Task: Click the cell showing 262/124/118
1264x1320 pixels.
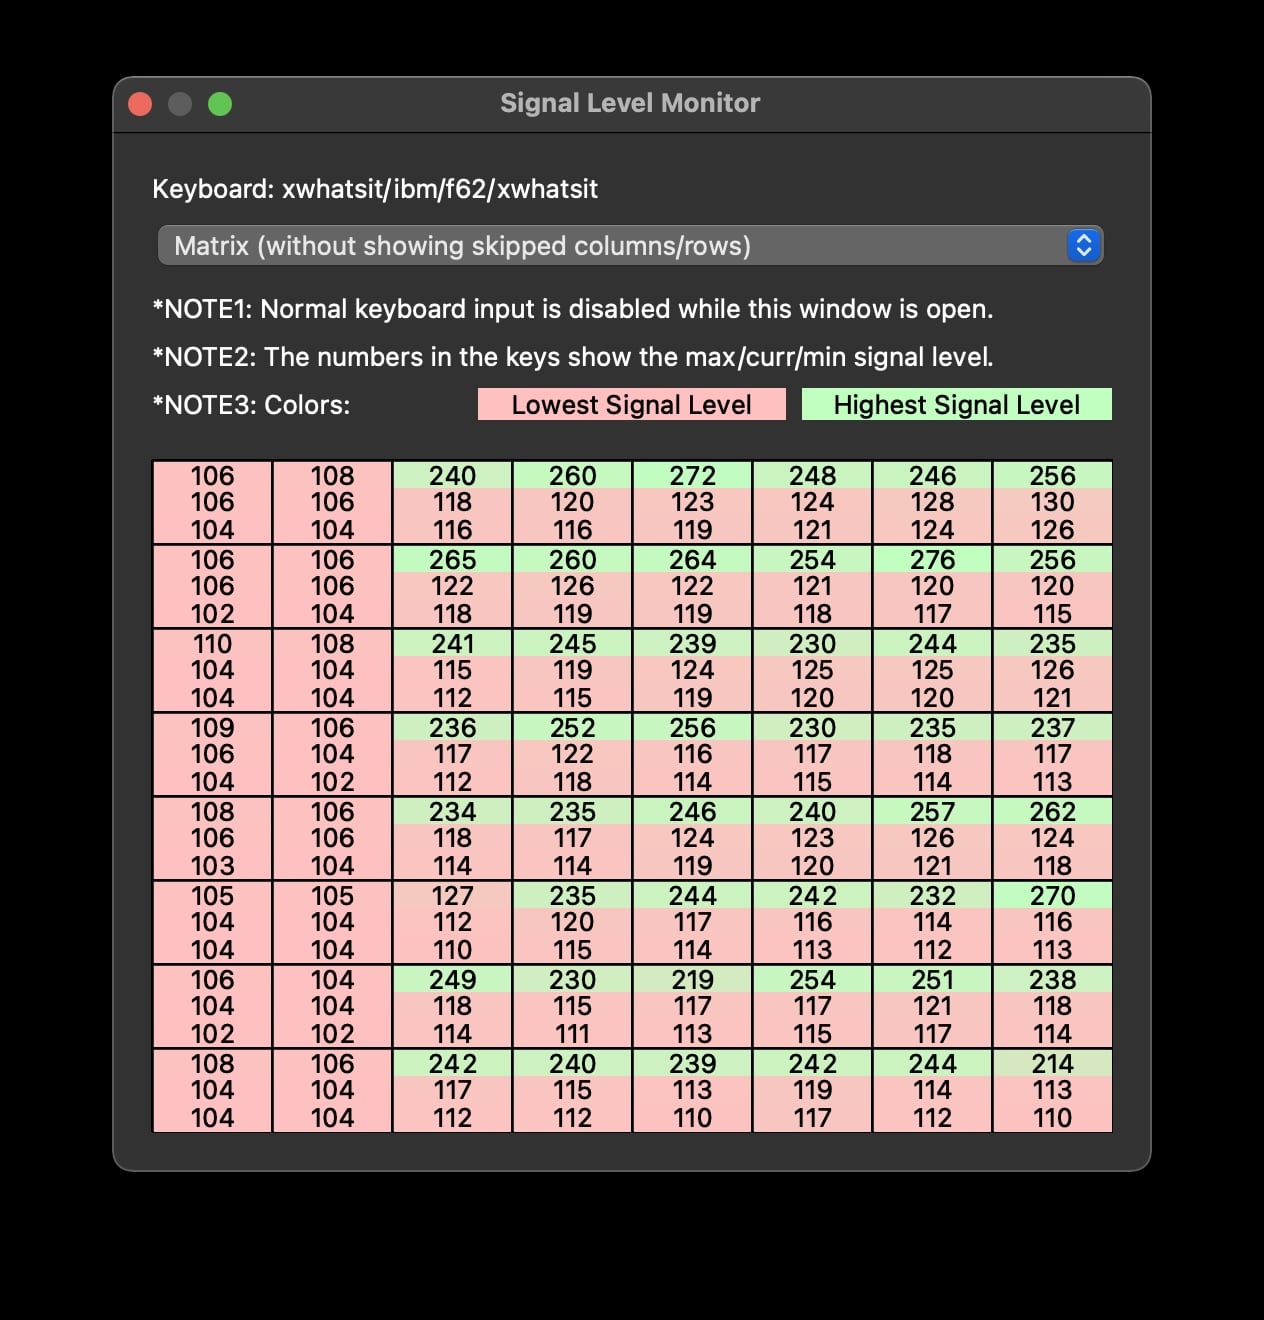Action: (x=1053, y=839)
